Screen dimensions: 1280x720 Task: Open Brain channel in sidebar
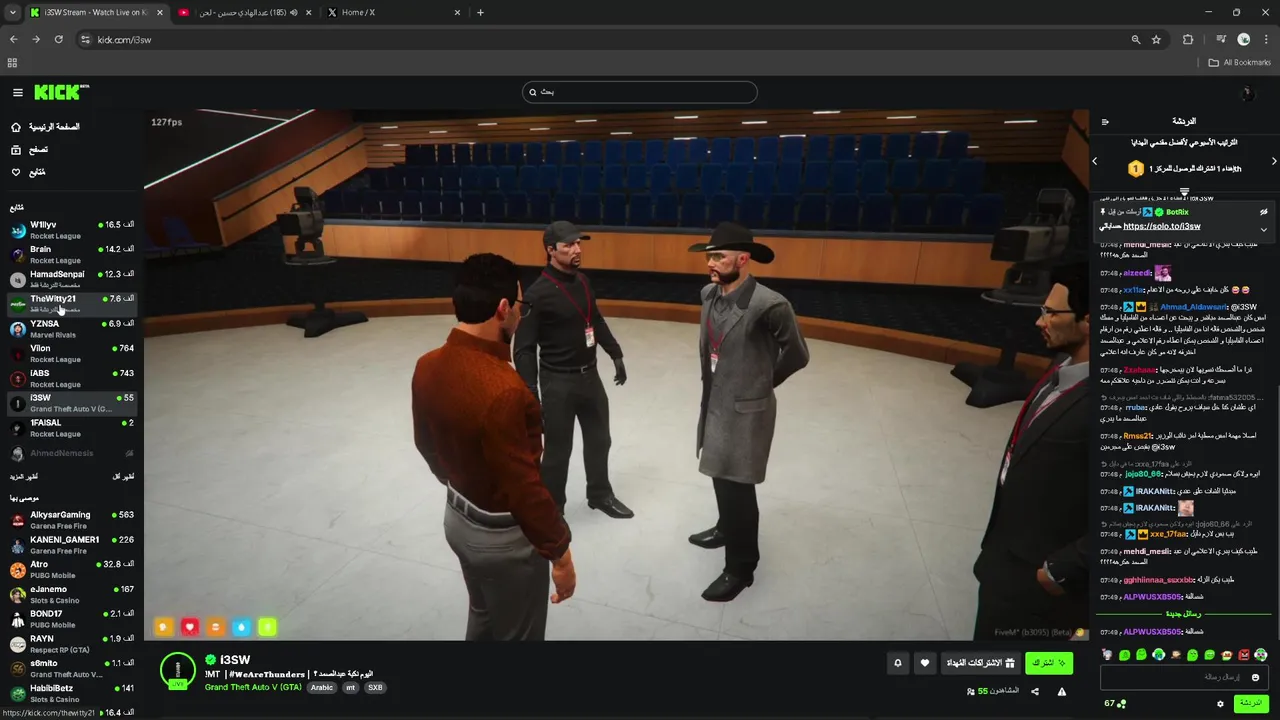point(70,254)
